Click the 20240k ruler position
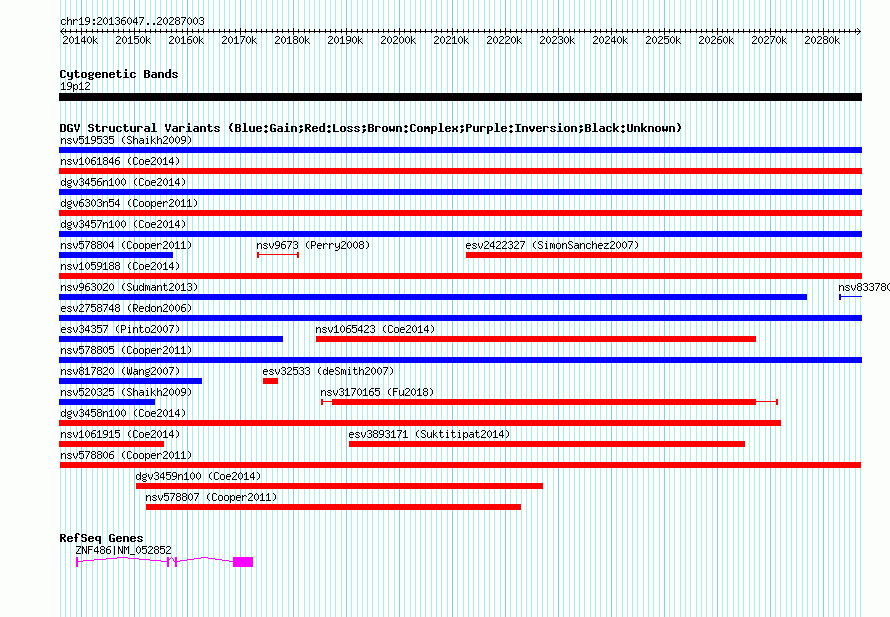Viewport: 890px width, 617px height. click(610, 40)
